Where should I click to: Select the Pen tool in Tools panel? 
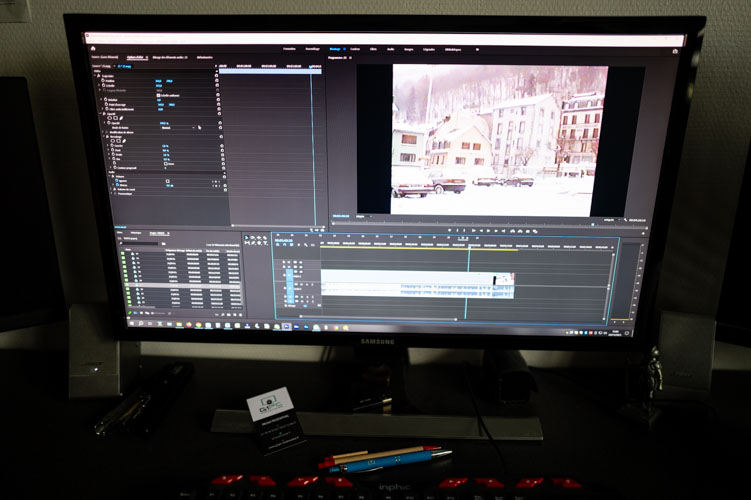pos(253,243)
